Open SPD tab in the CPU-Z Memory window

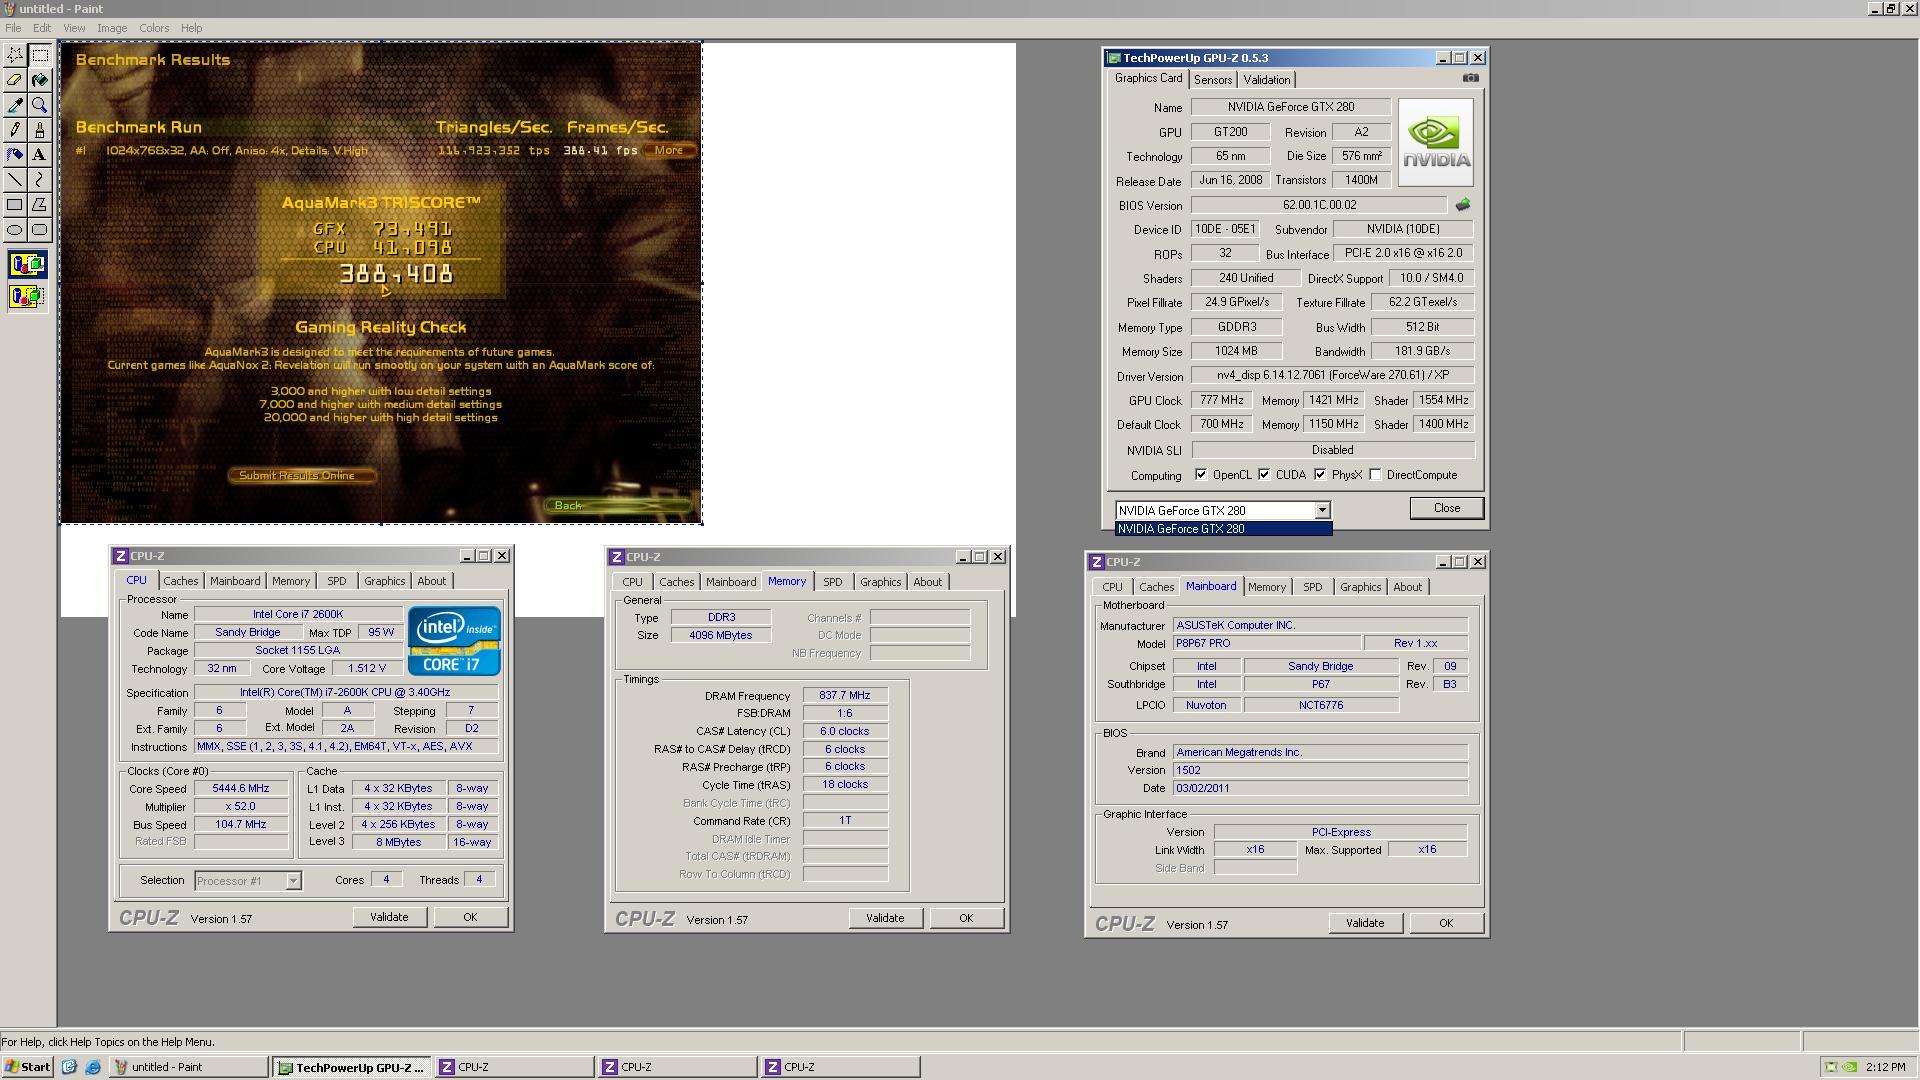click(833, 582)
